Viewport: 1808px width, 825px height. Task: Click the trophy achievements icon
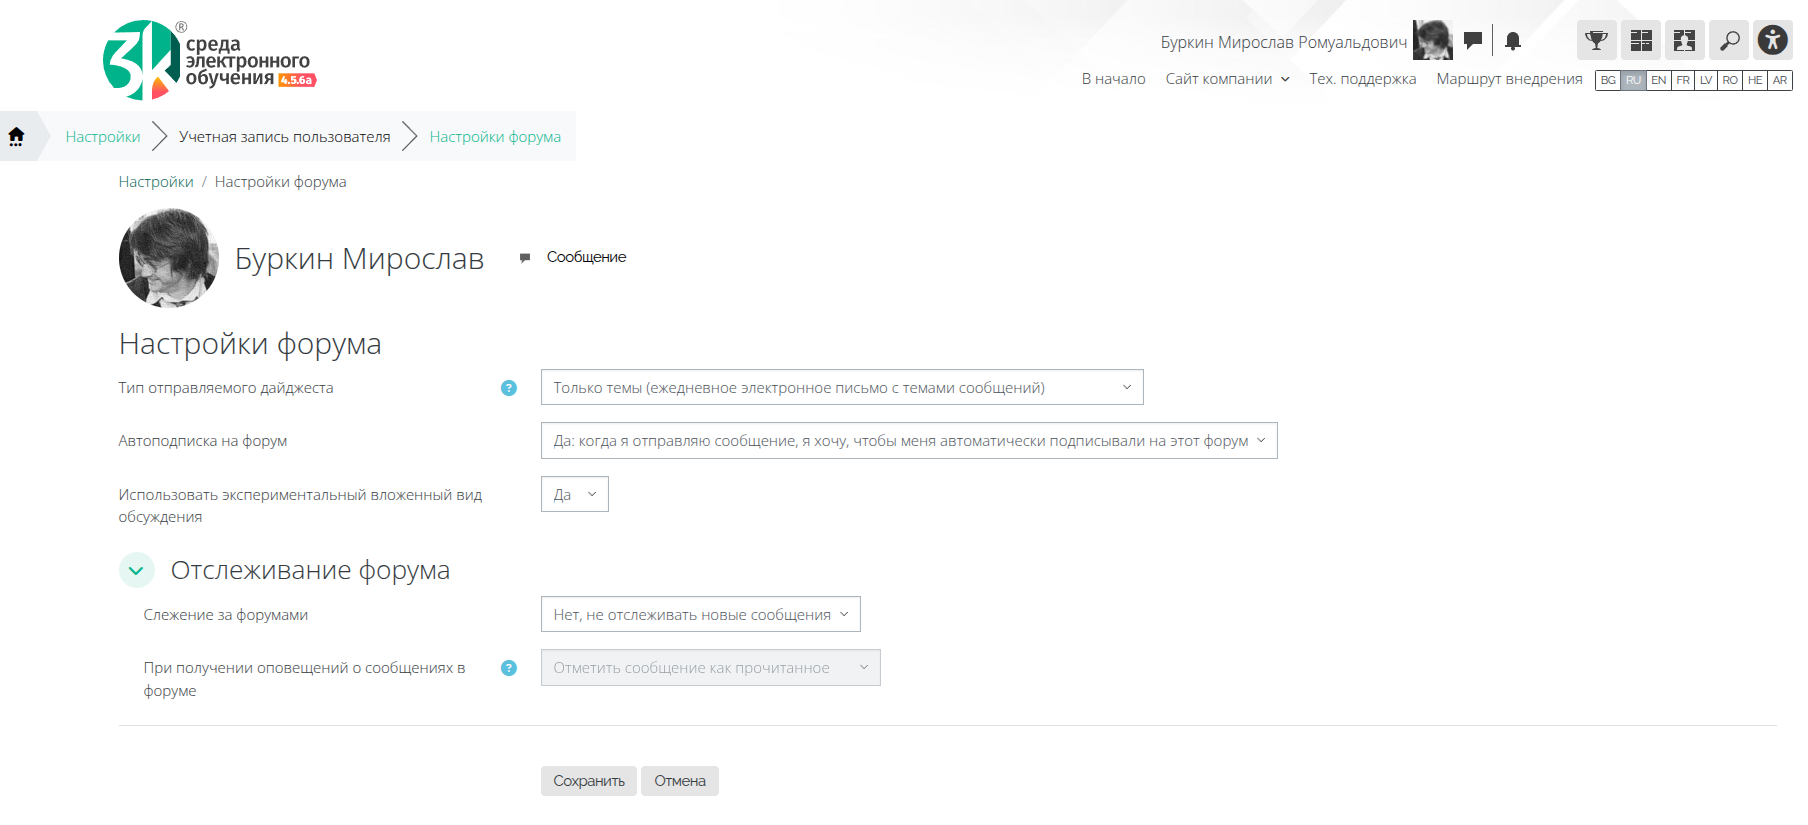[x=1596, y=41]
